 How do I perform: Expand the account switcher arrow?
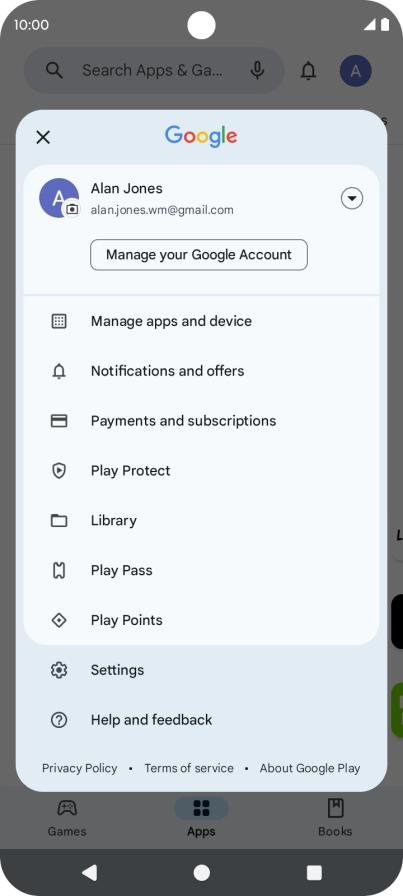pyautogui.click(x=352, y=198)
